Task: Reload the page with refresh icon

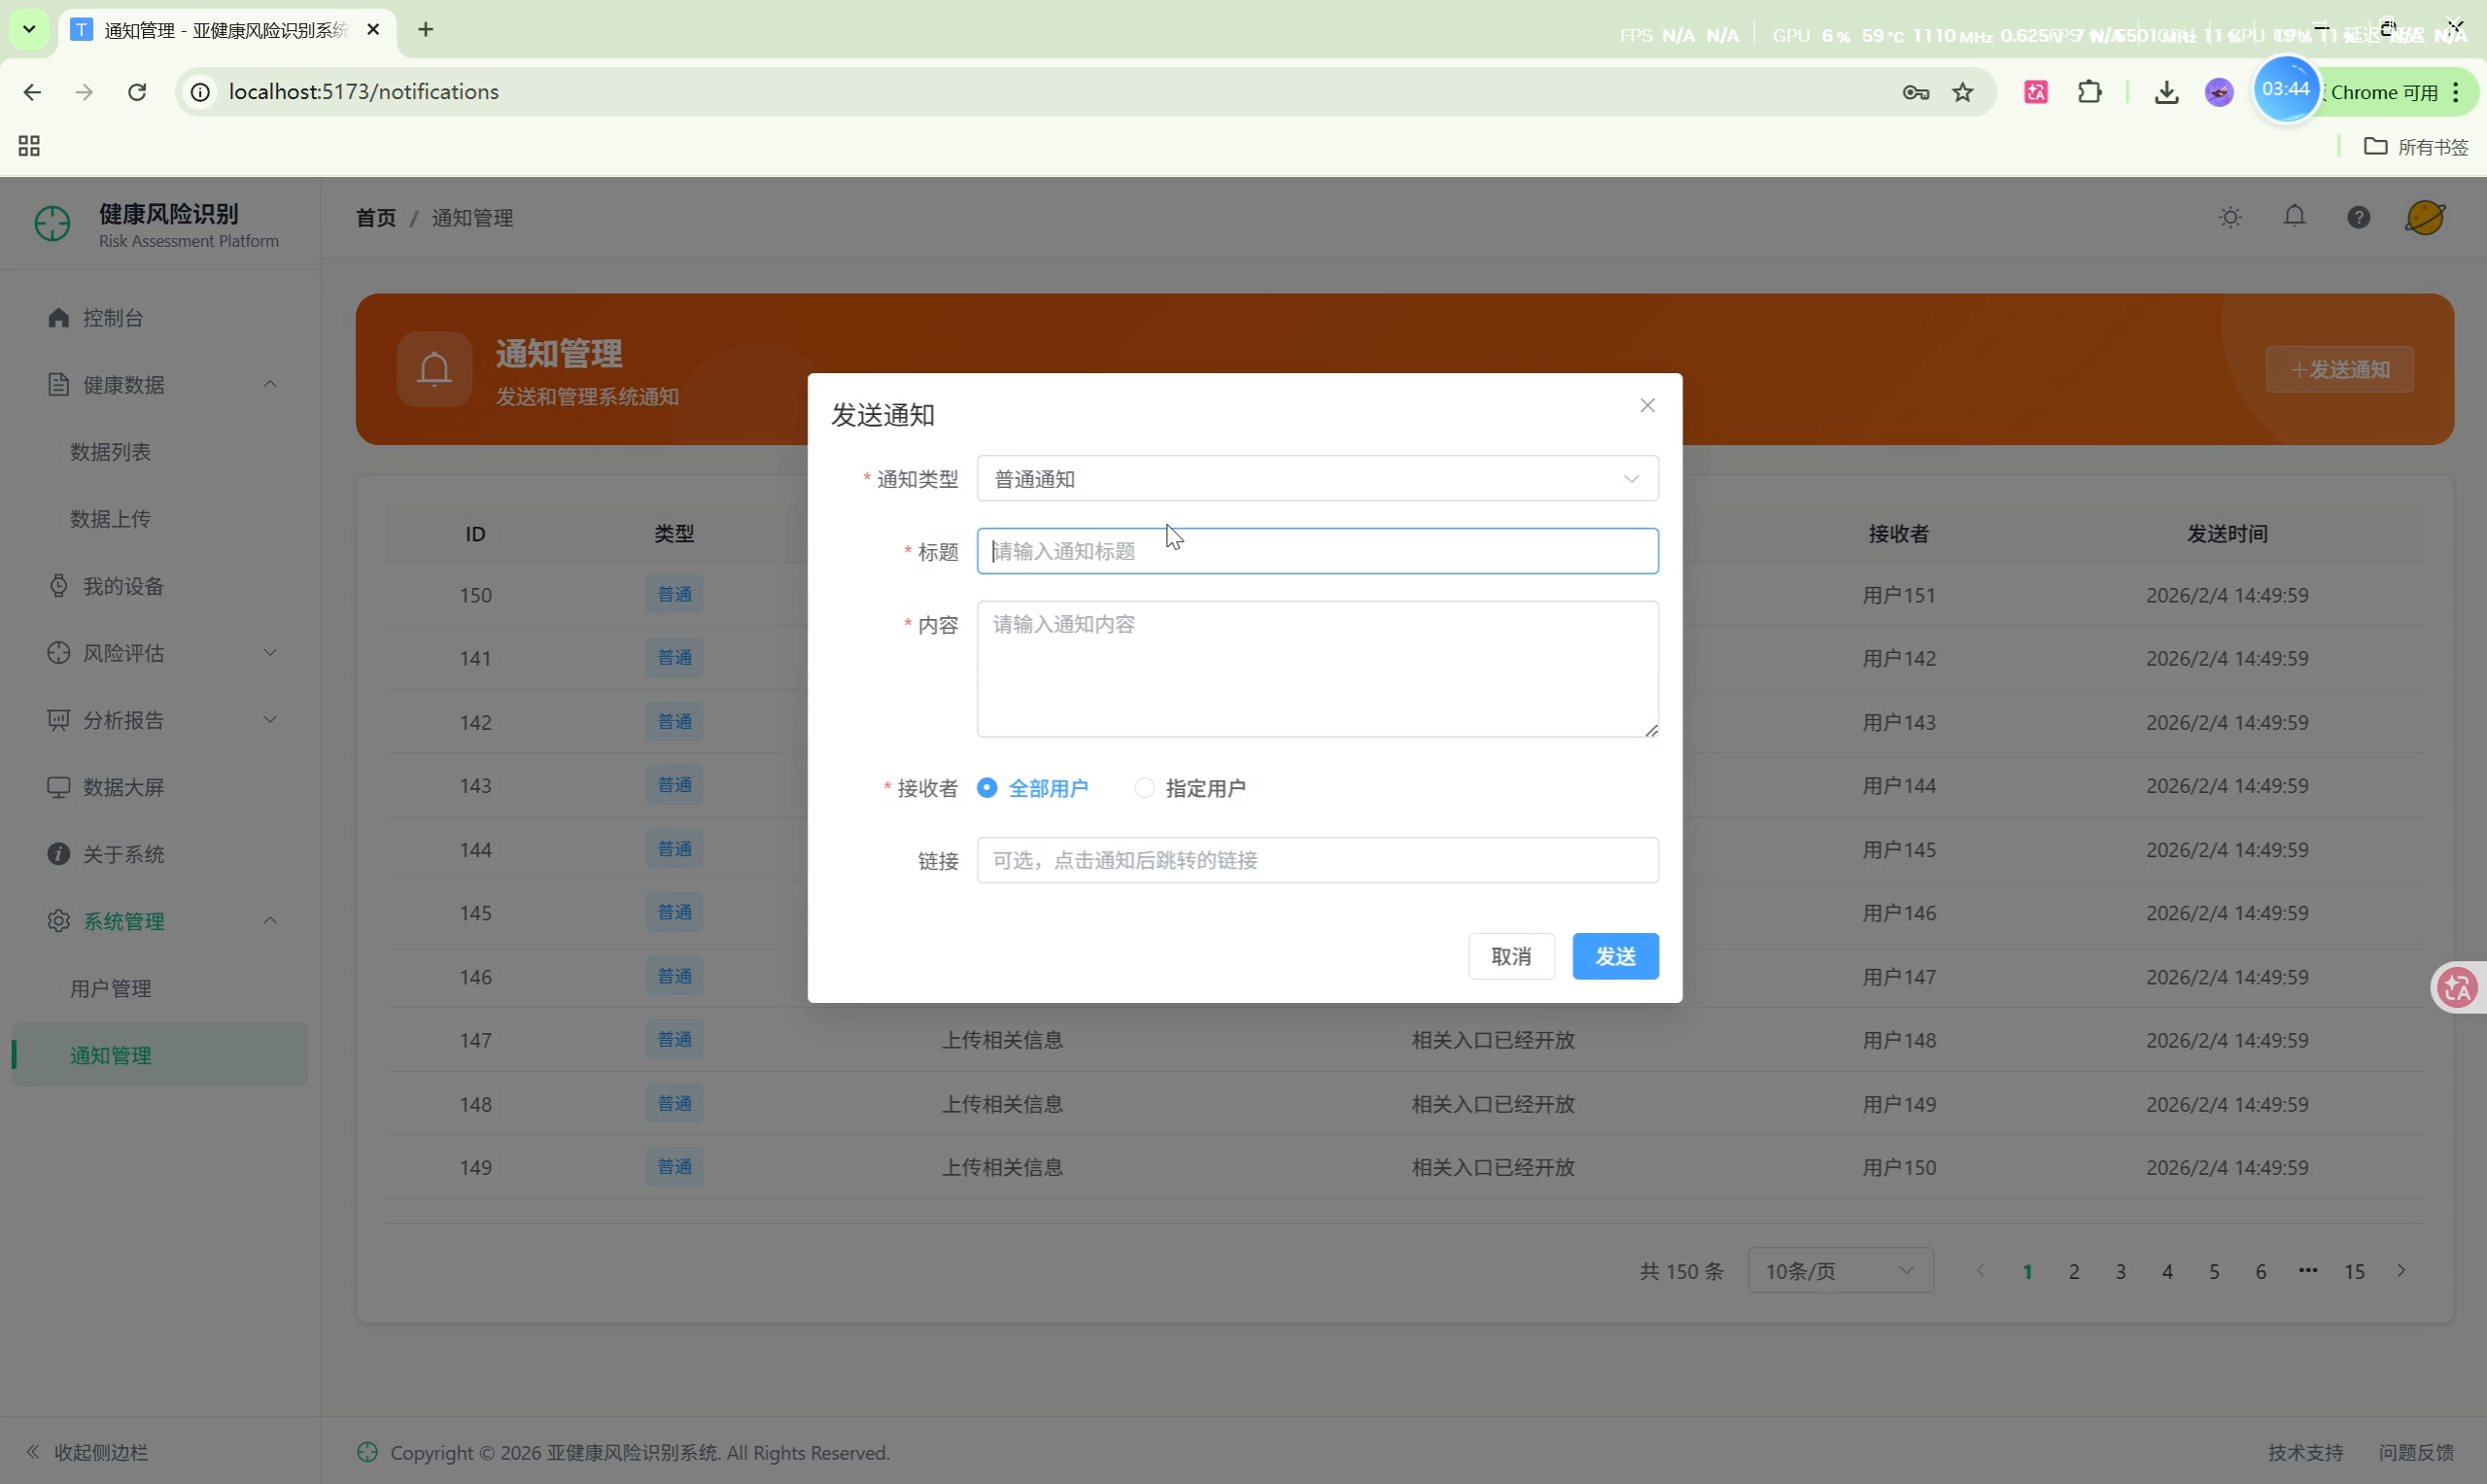Action: pos(137,92)
